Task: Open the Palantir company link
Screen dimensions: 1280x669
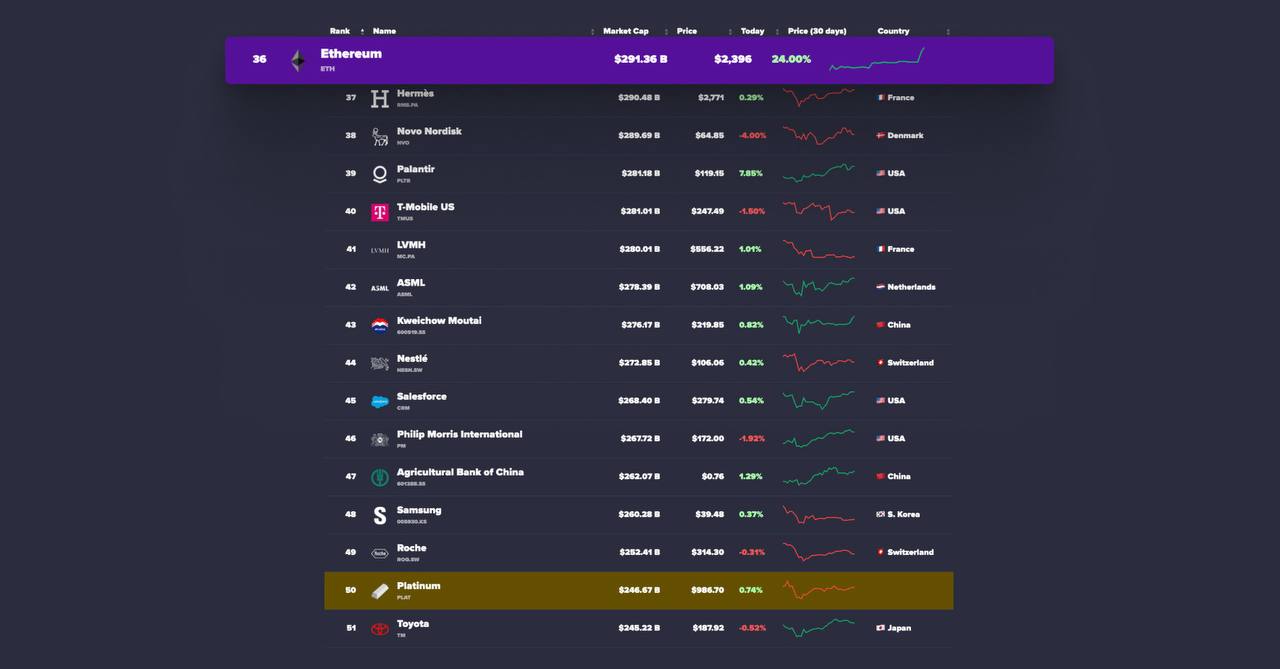Action: [416, 169]
